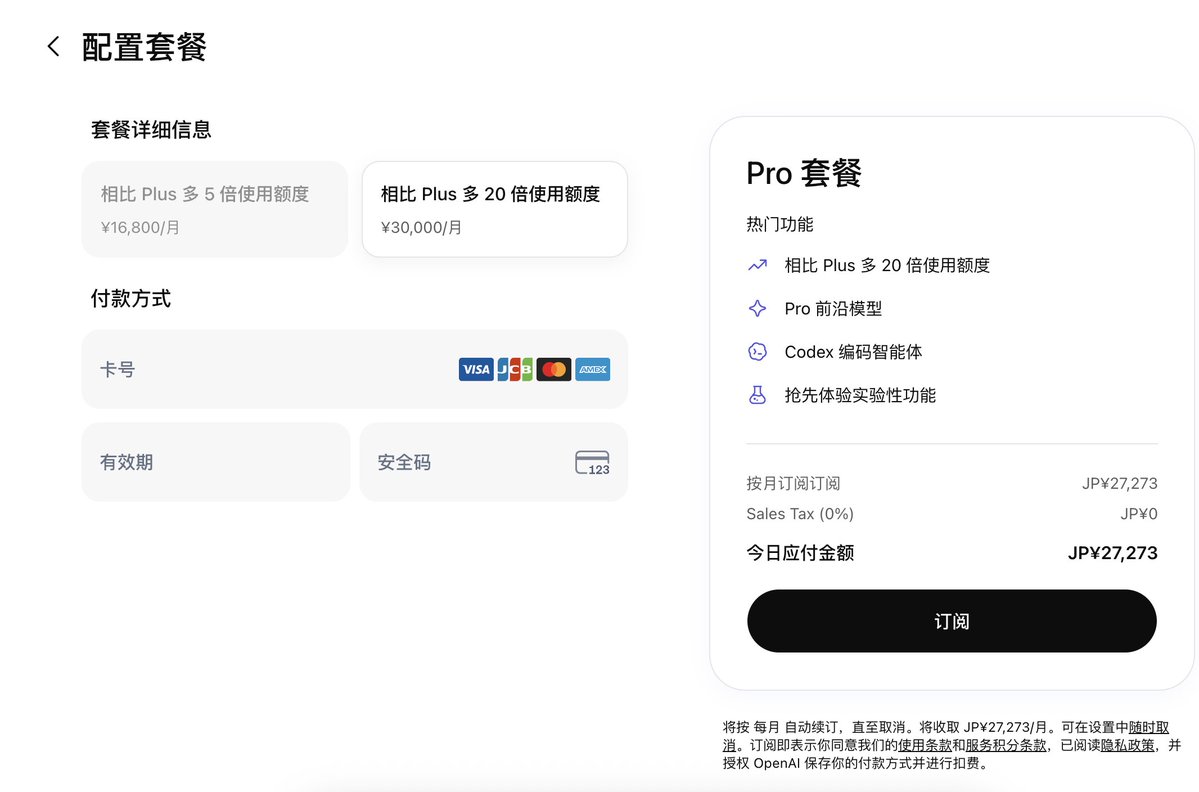
Task: Open the 使用条款 terms link
Action: 924,745
